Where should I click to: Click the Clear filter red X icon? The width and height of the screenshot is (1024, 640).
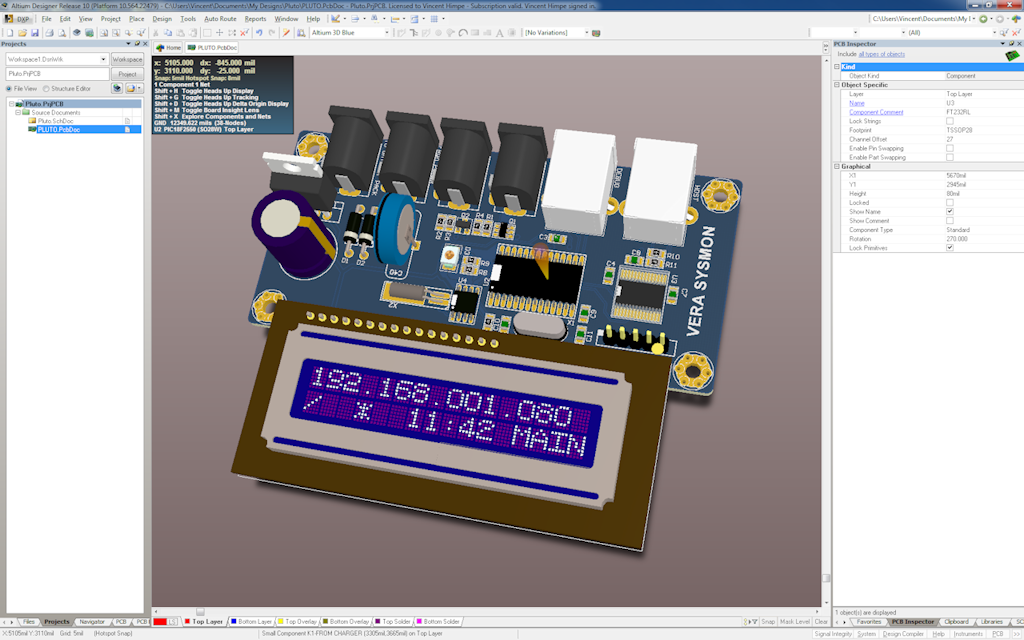pyautogui.click(x=244, y=33)
